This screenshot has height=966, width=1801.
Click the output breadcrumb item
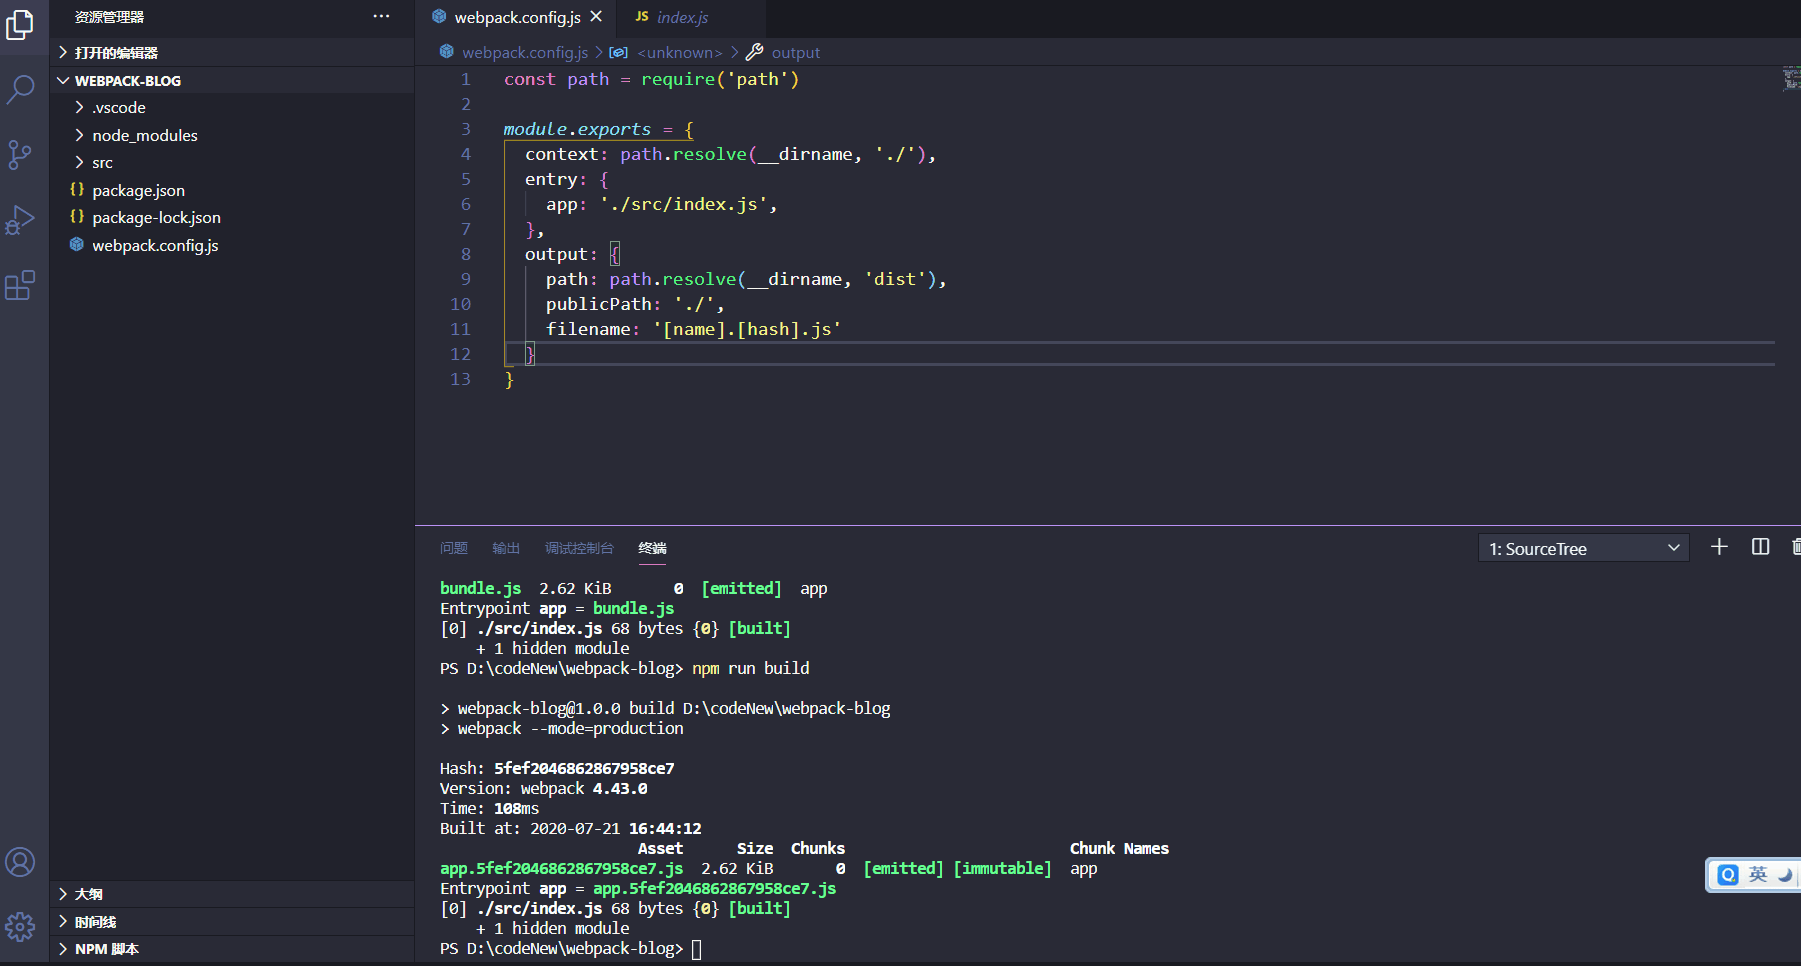click(x=796, y=52)
